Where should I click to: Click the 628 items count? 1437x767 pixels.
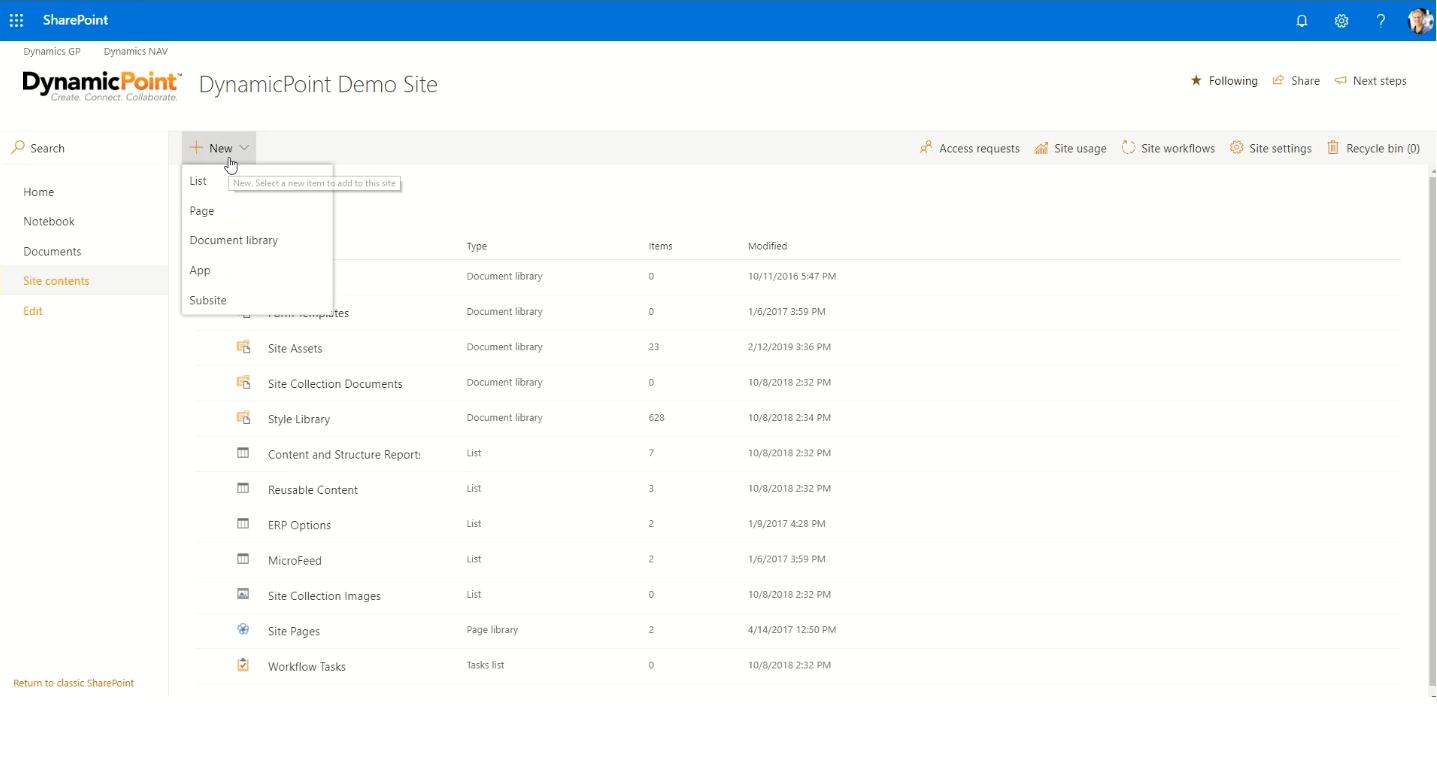(x=657, y=418)
